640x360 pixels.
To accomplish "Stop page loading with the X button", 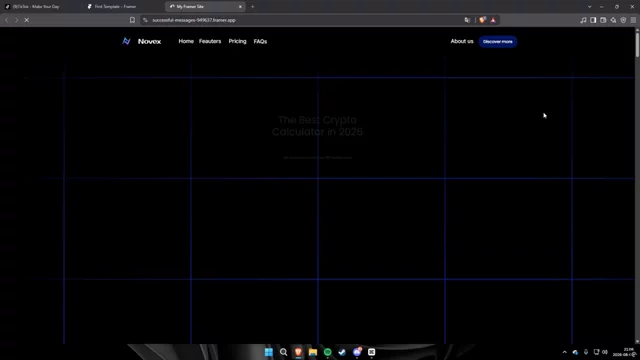I will coord(27,20).
